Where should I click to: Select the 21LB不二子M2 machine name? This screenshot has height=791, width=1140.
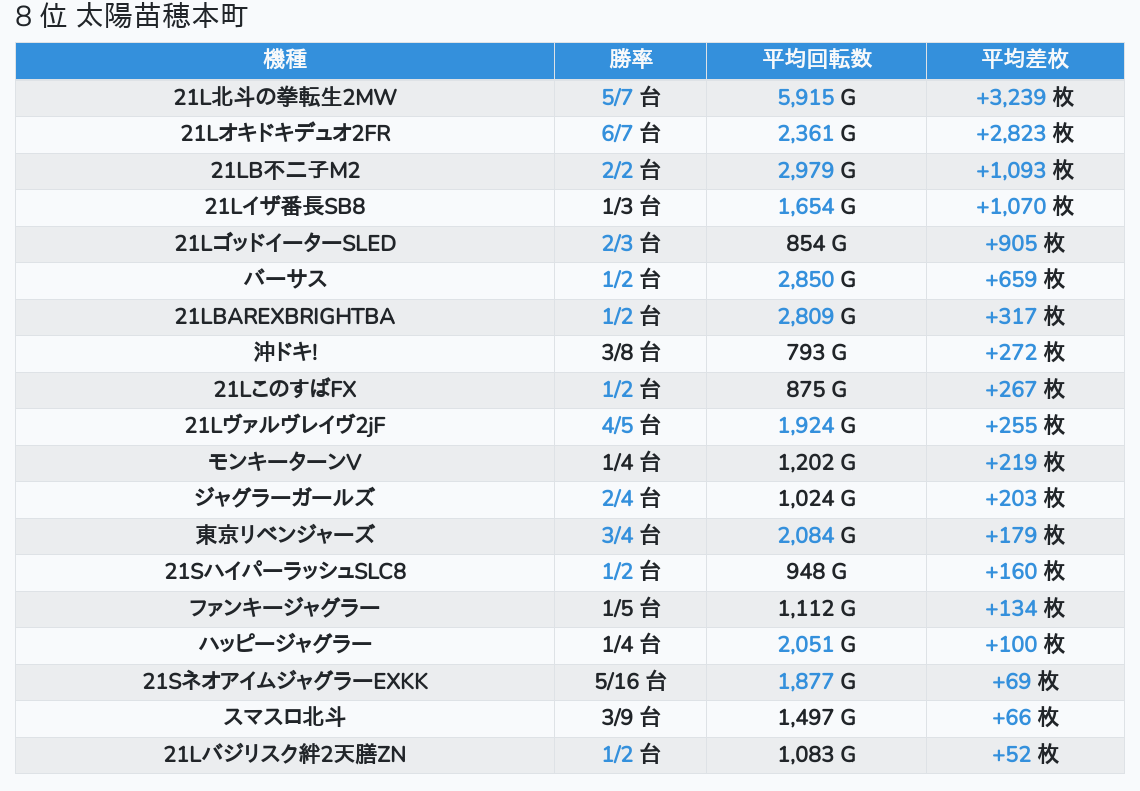285,171
